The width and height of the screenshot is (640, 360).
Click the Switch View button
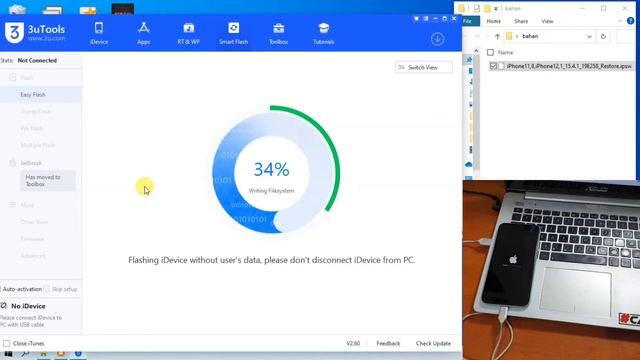tap(424, 67)
